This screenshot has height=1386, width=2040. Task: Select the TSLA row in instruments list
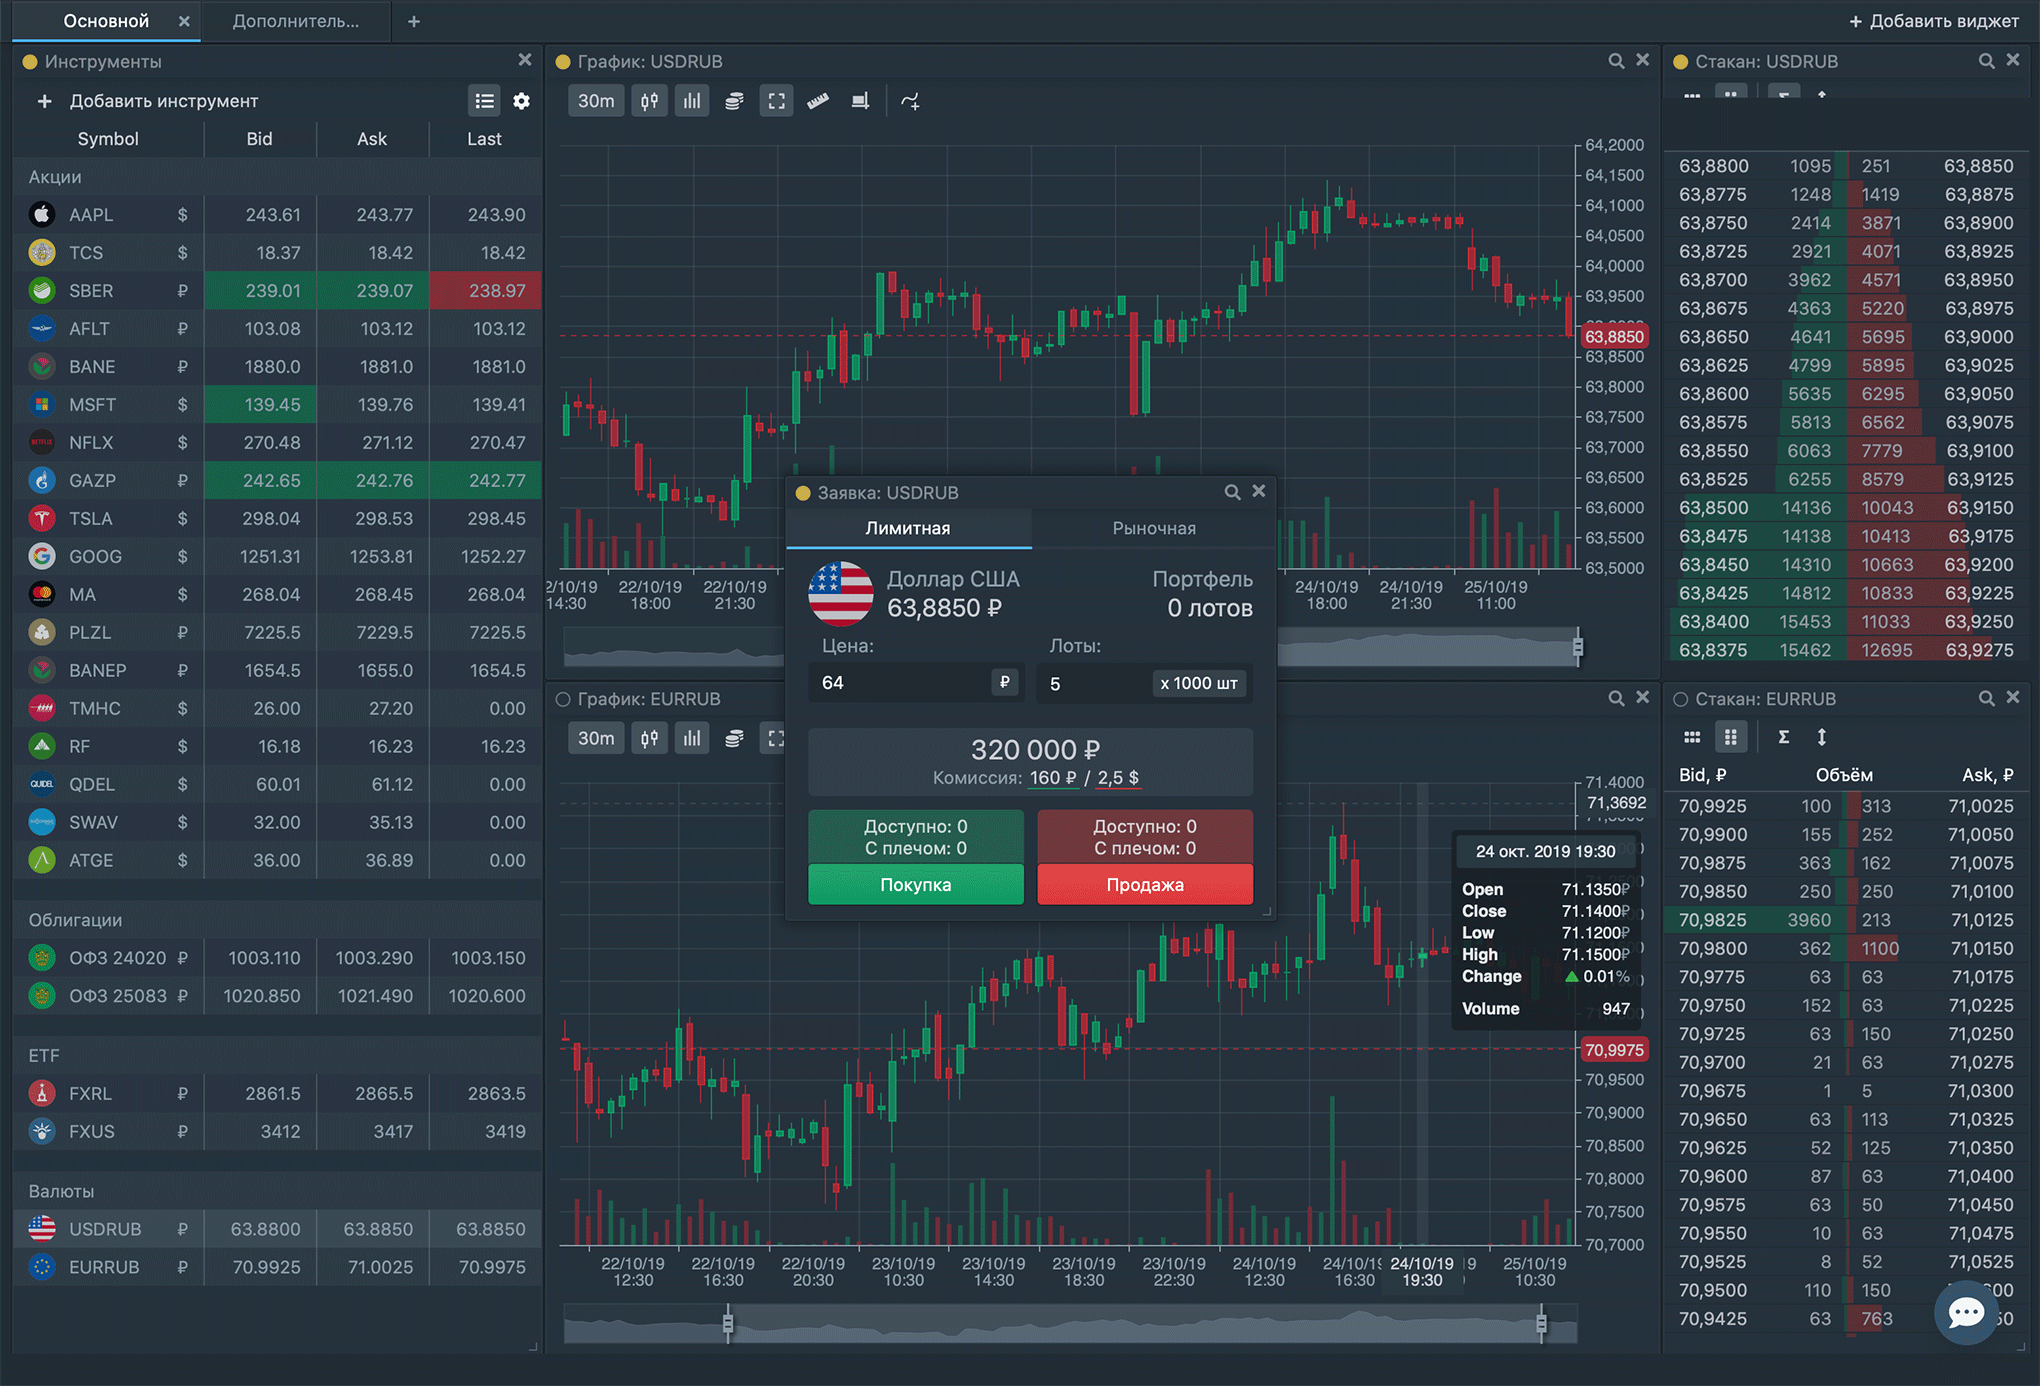pos(278,519)
